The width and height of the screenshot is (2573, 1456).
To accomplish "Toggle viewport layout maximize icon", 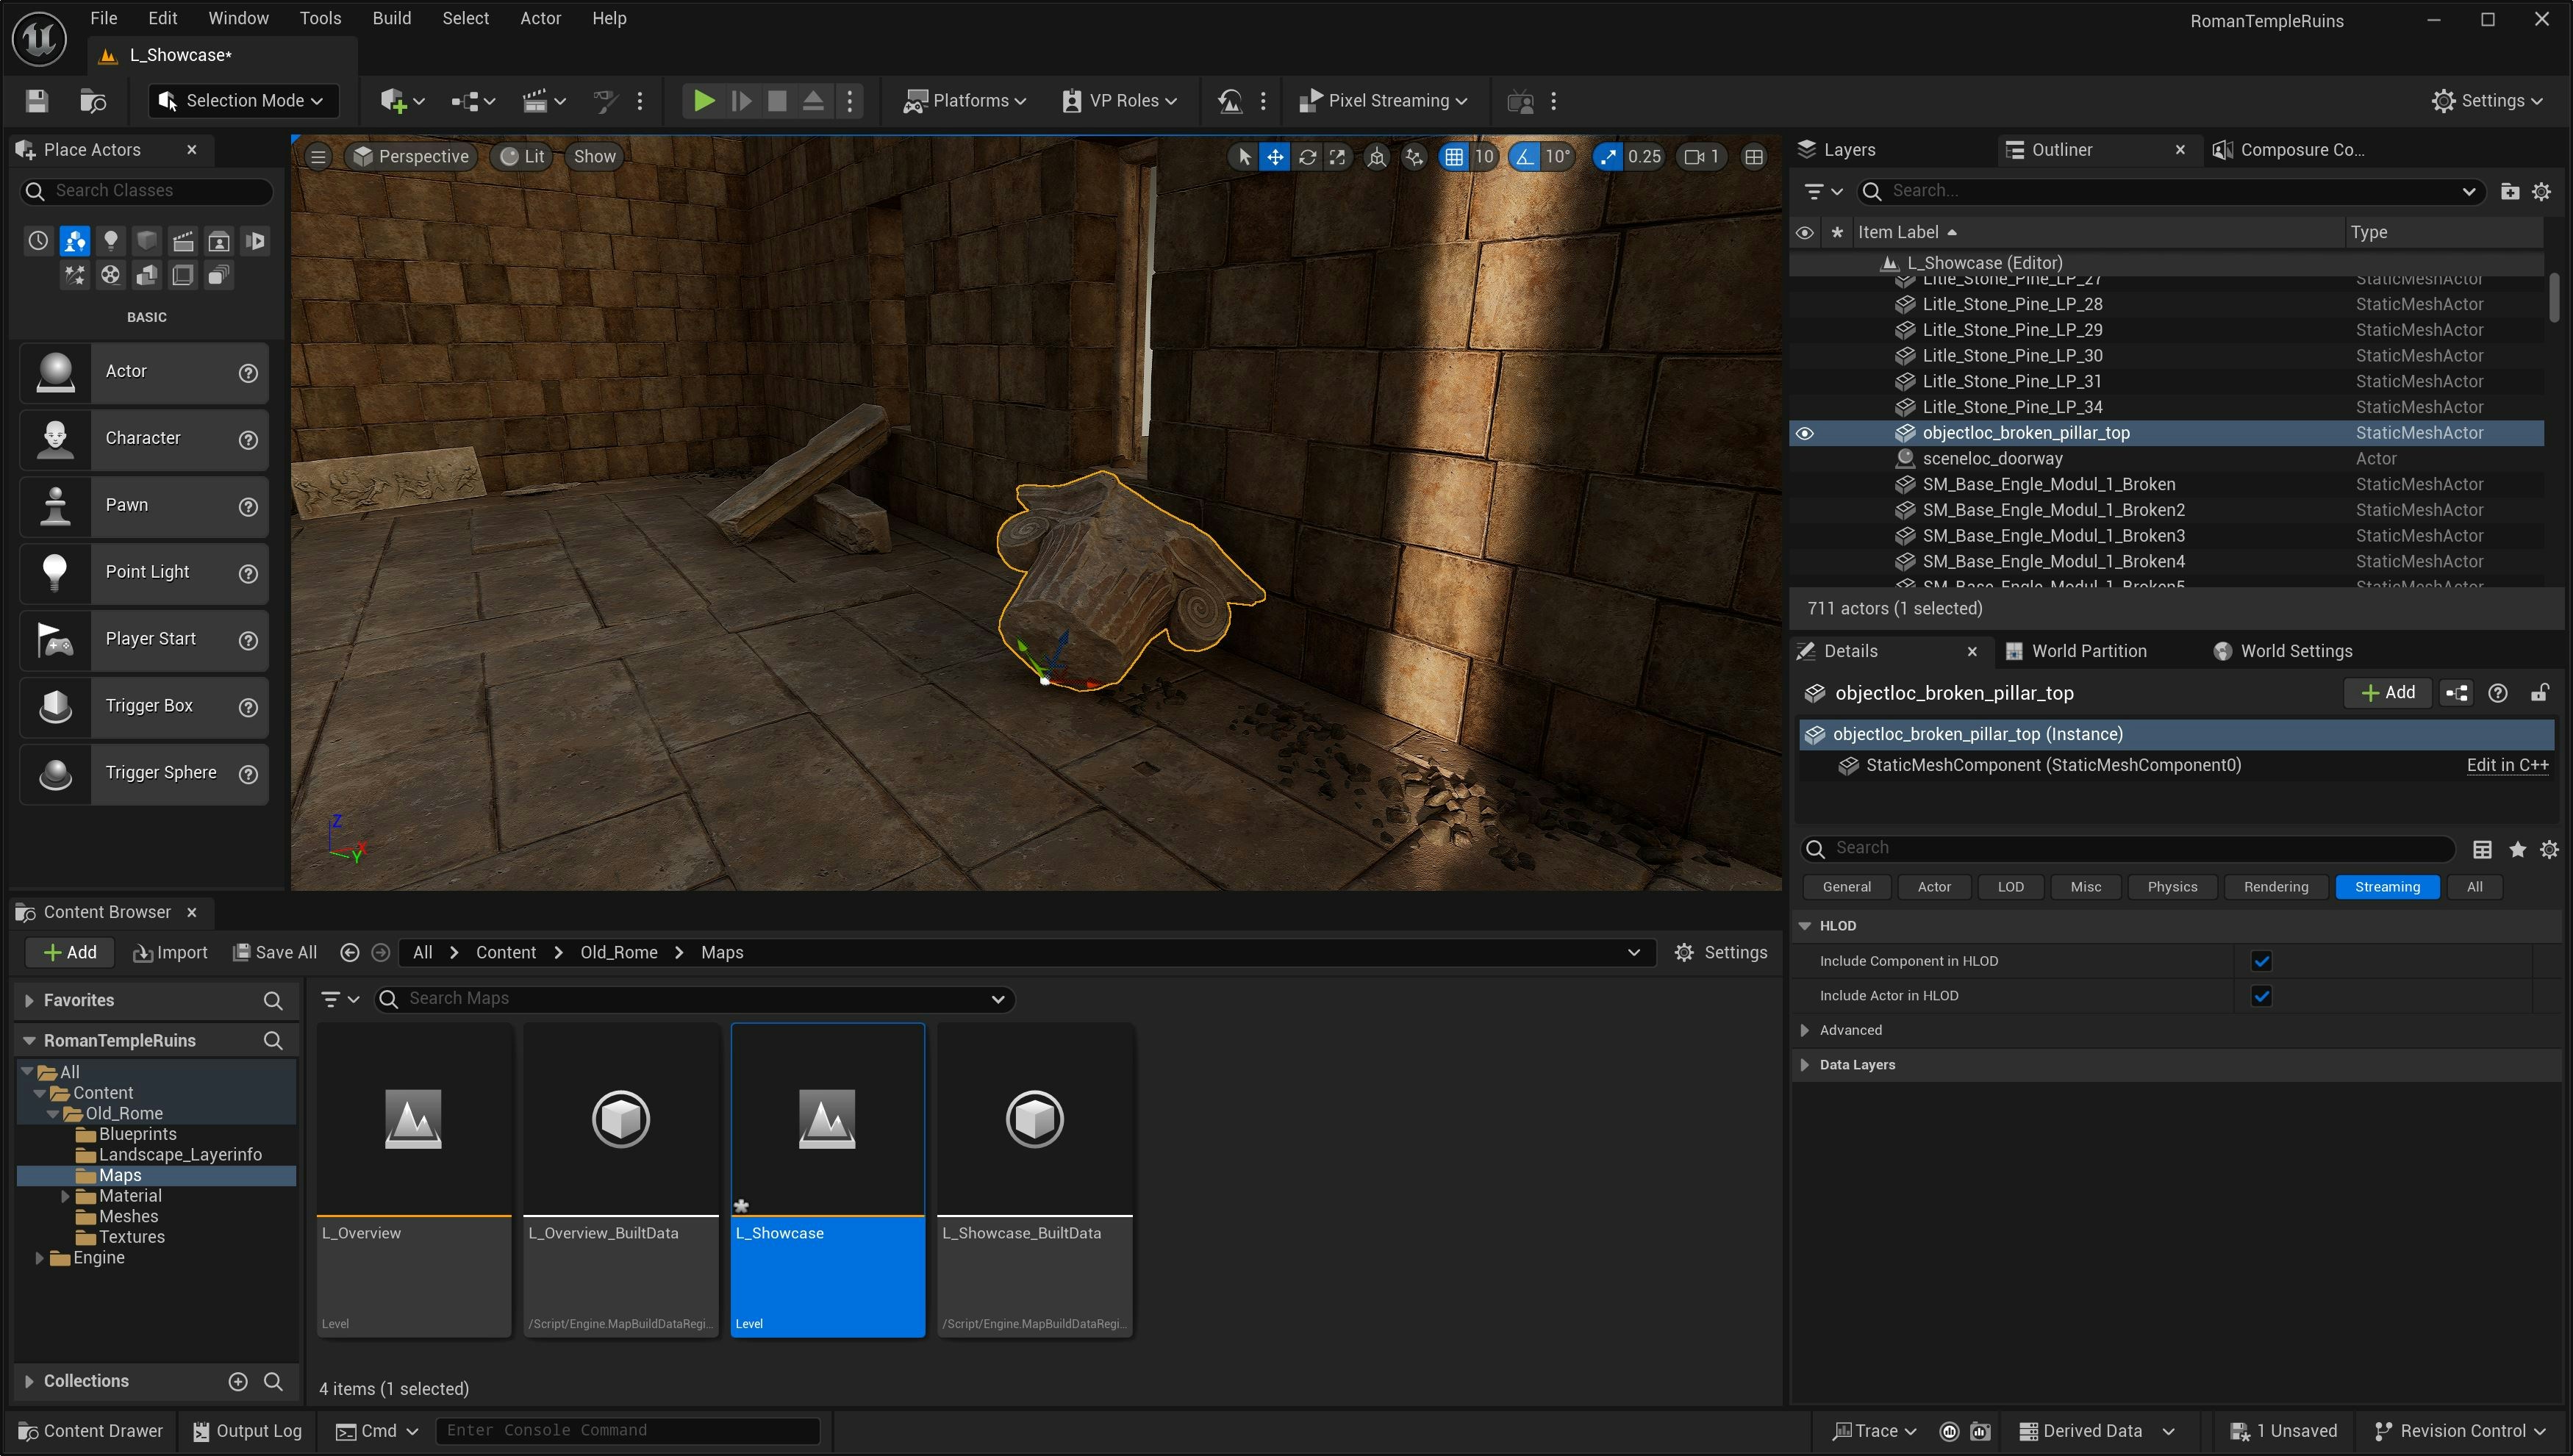I will 1754,157.
